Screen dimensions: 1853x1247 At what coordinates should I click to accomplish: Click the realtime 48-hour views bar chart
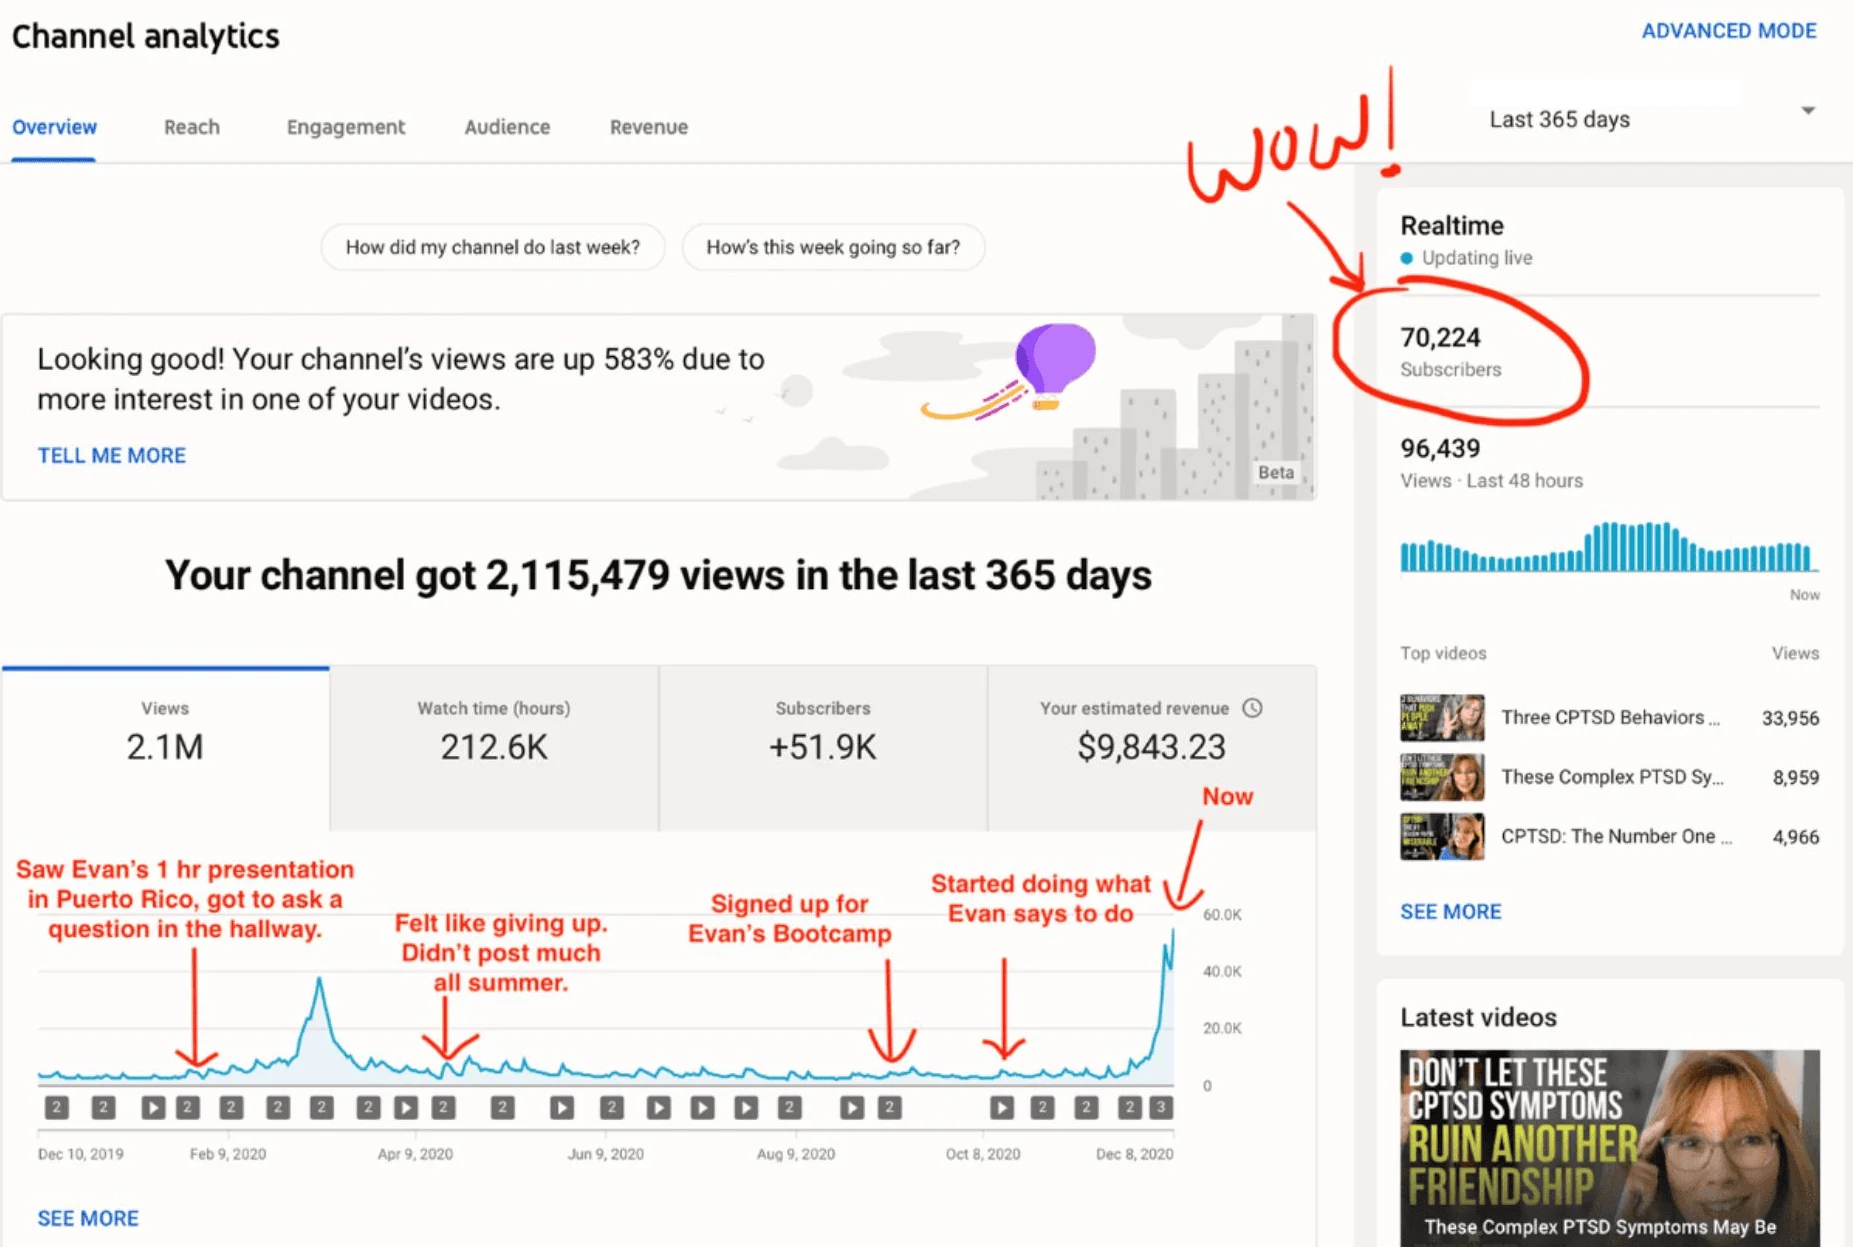click(x=1609, y=547)
